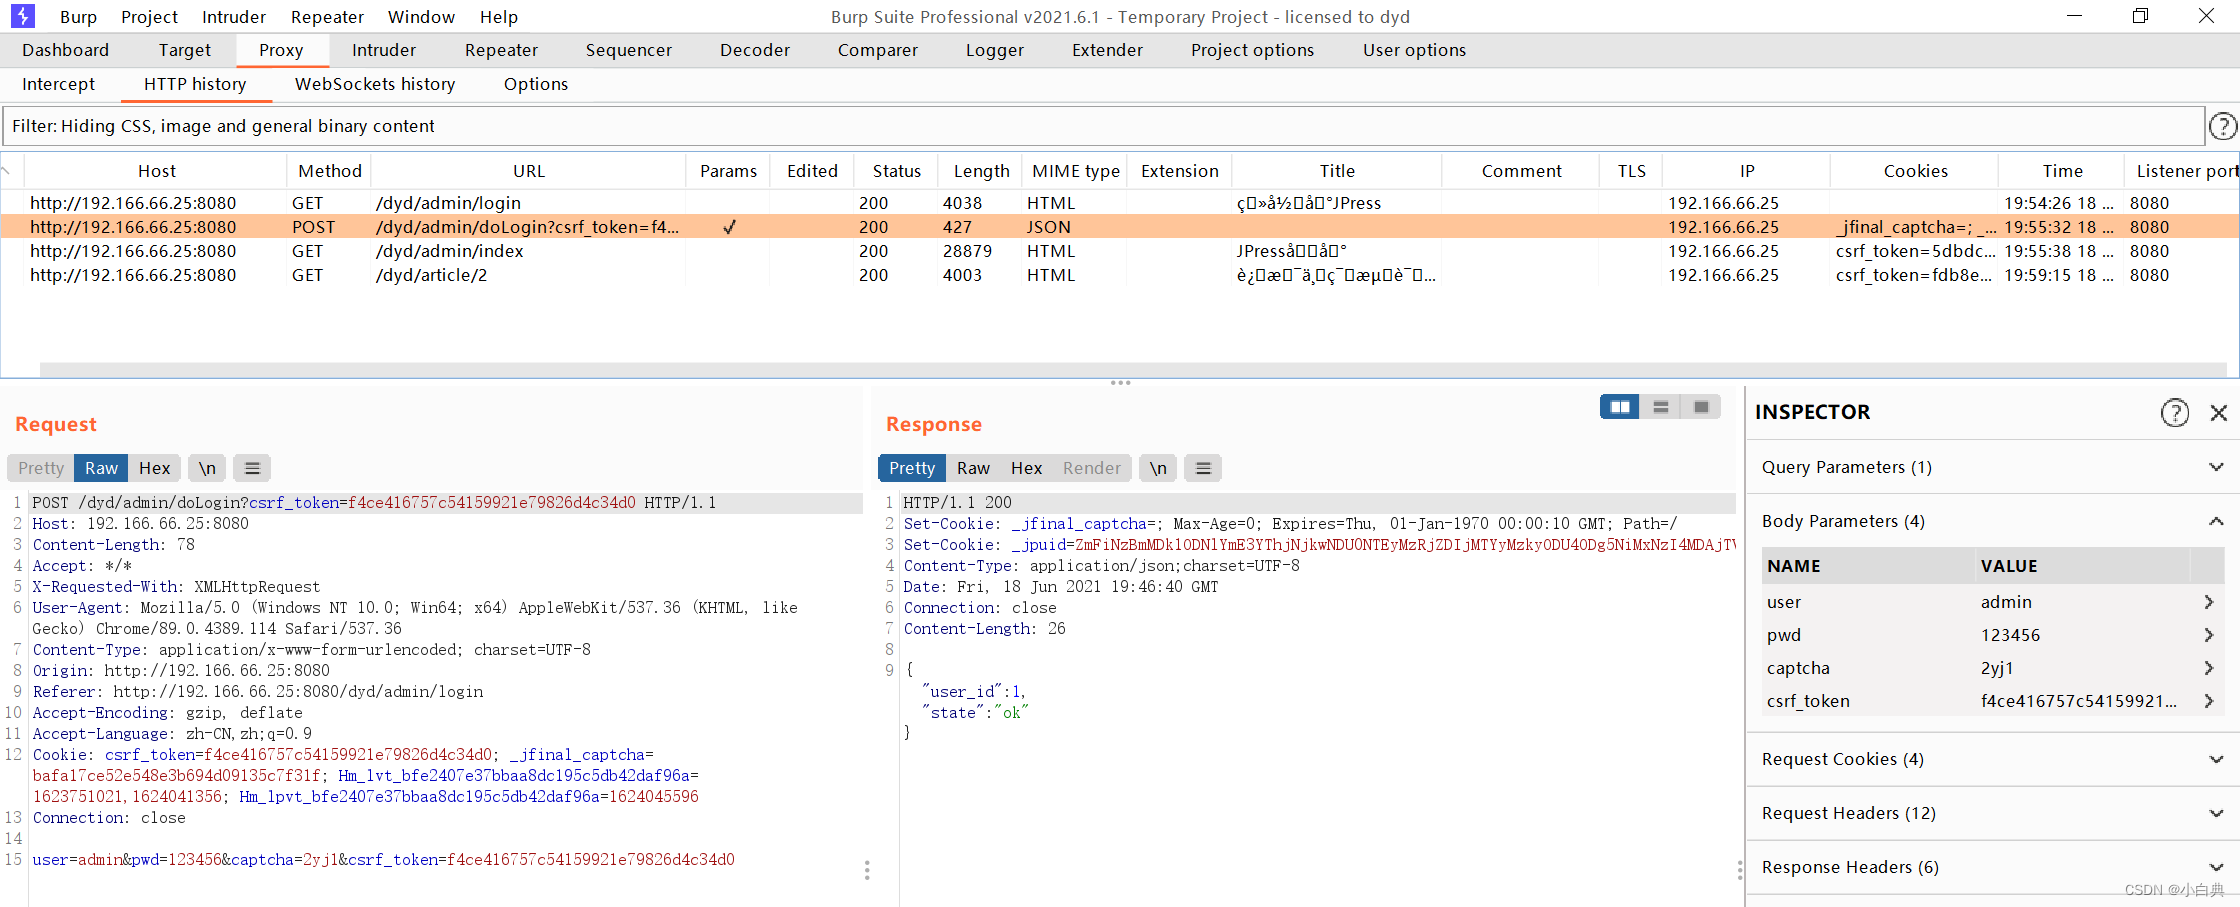Open details arrow for captcha parameter

click(2208, 668)
